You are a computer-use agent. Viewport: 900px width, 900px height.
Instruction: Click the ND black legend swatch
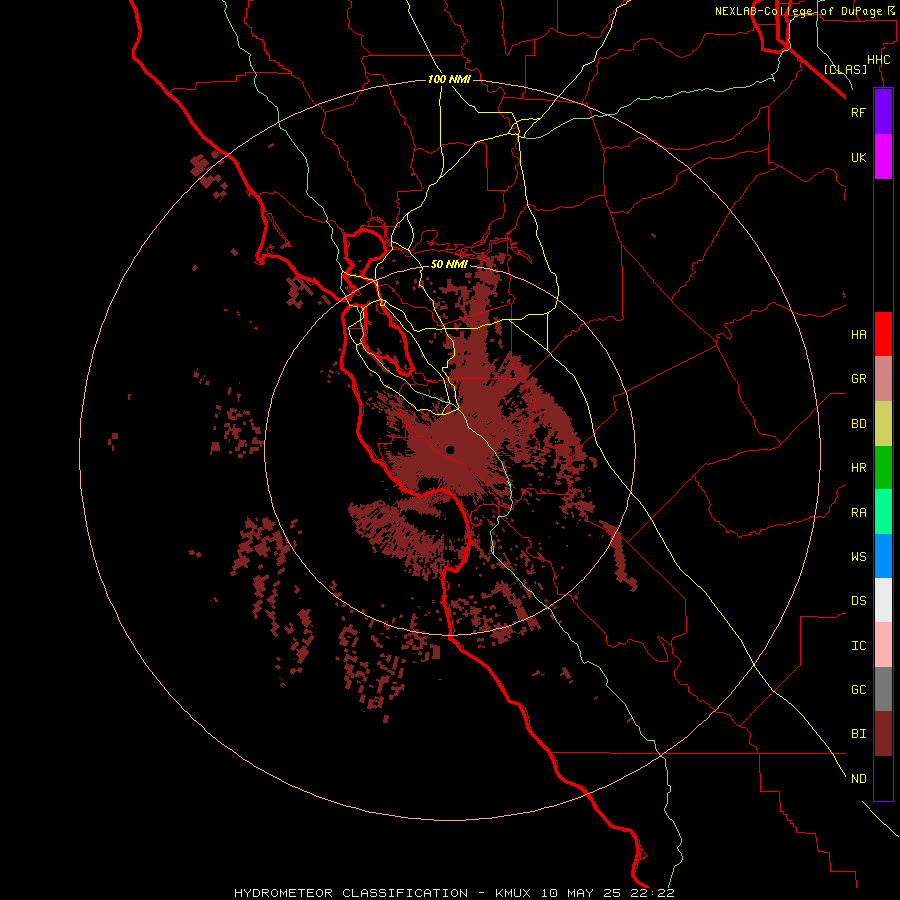883,778
